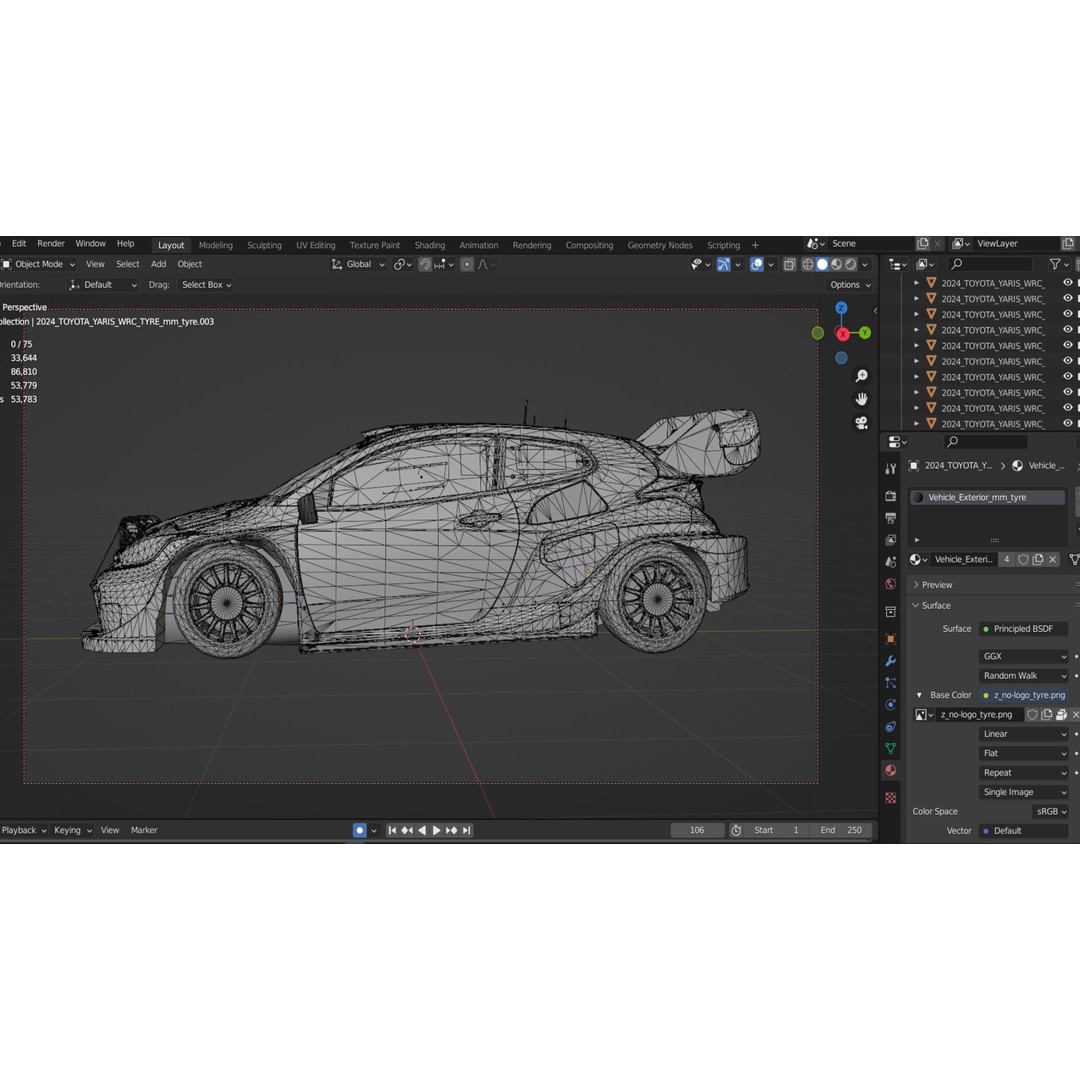Click the Z axis on the navigation gizmo
This screenshot has height=1080, width=1080.
pyautogui.click(x=843, y=310)
